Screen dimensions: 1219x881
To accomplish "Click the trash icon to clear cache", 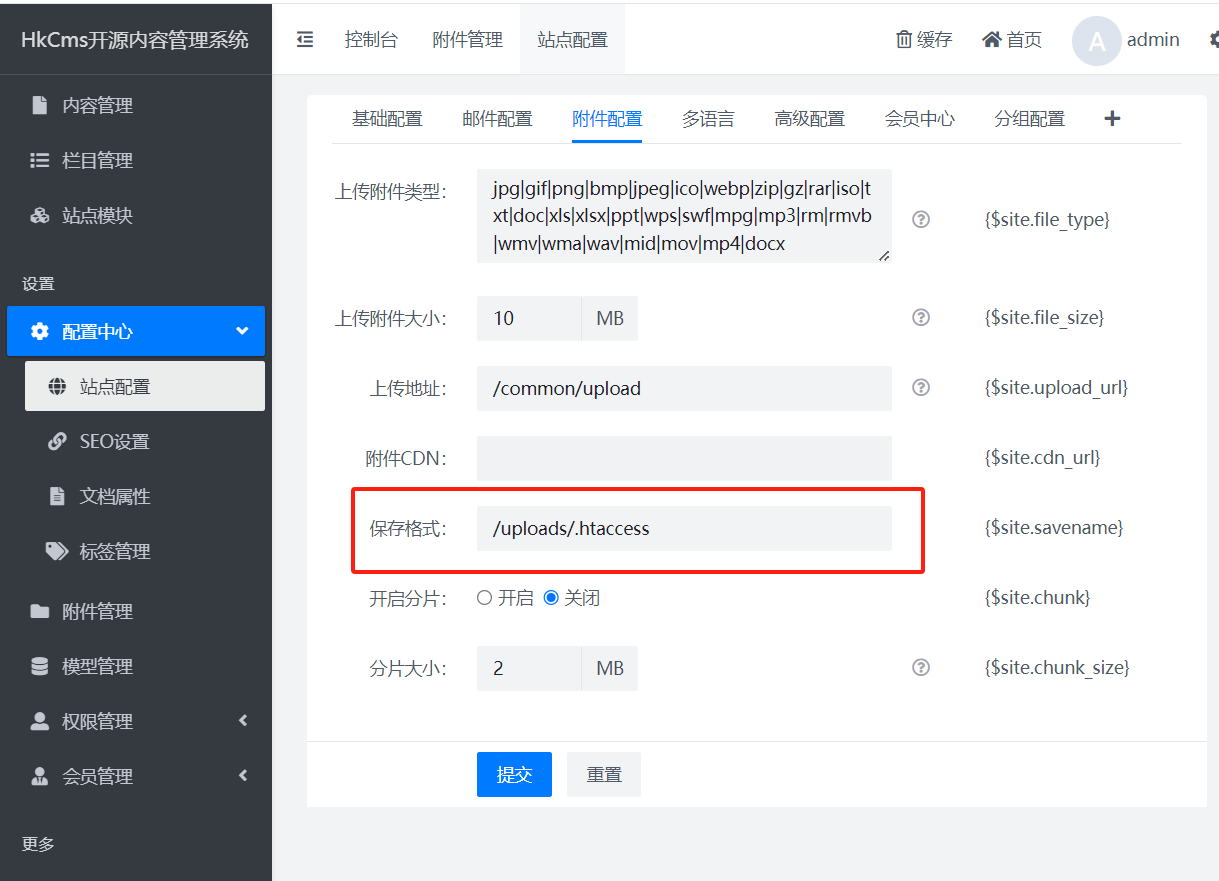I will tap(904, 40).
